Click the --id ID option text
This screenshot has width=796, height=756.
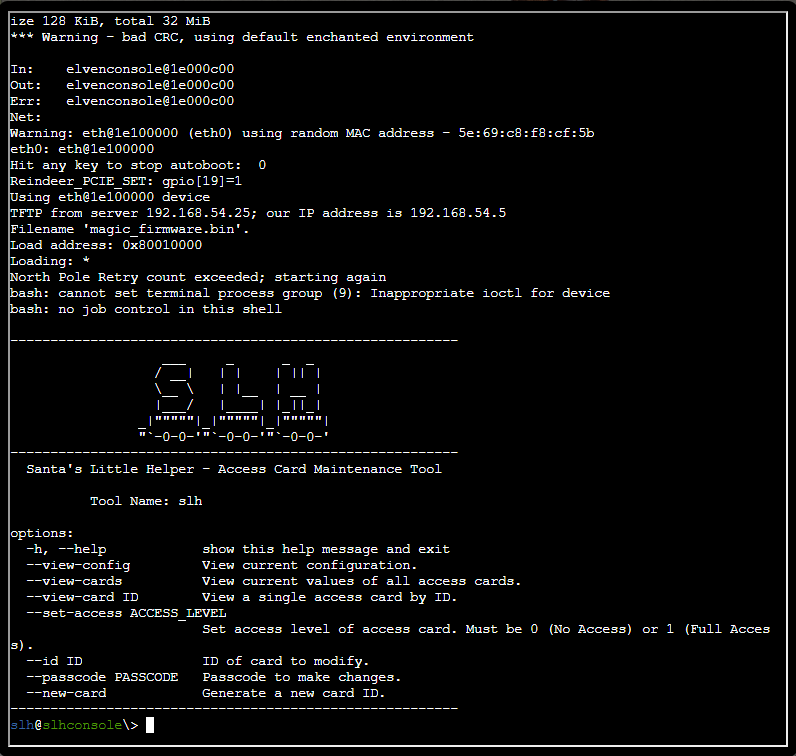54,661
